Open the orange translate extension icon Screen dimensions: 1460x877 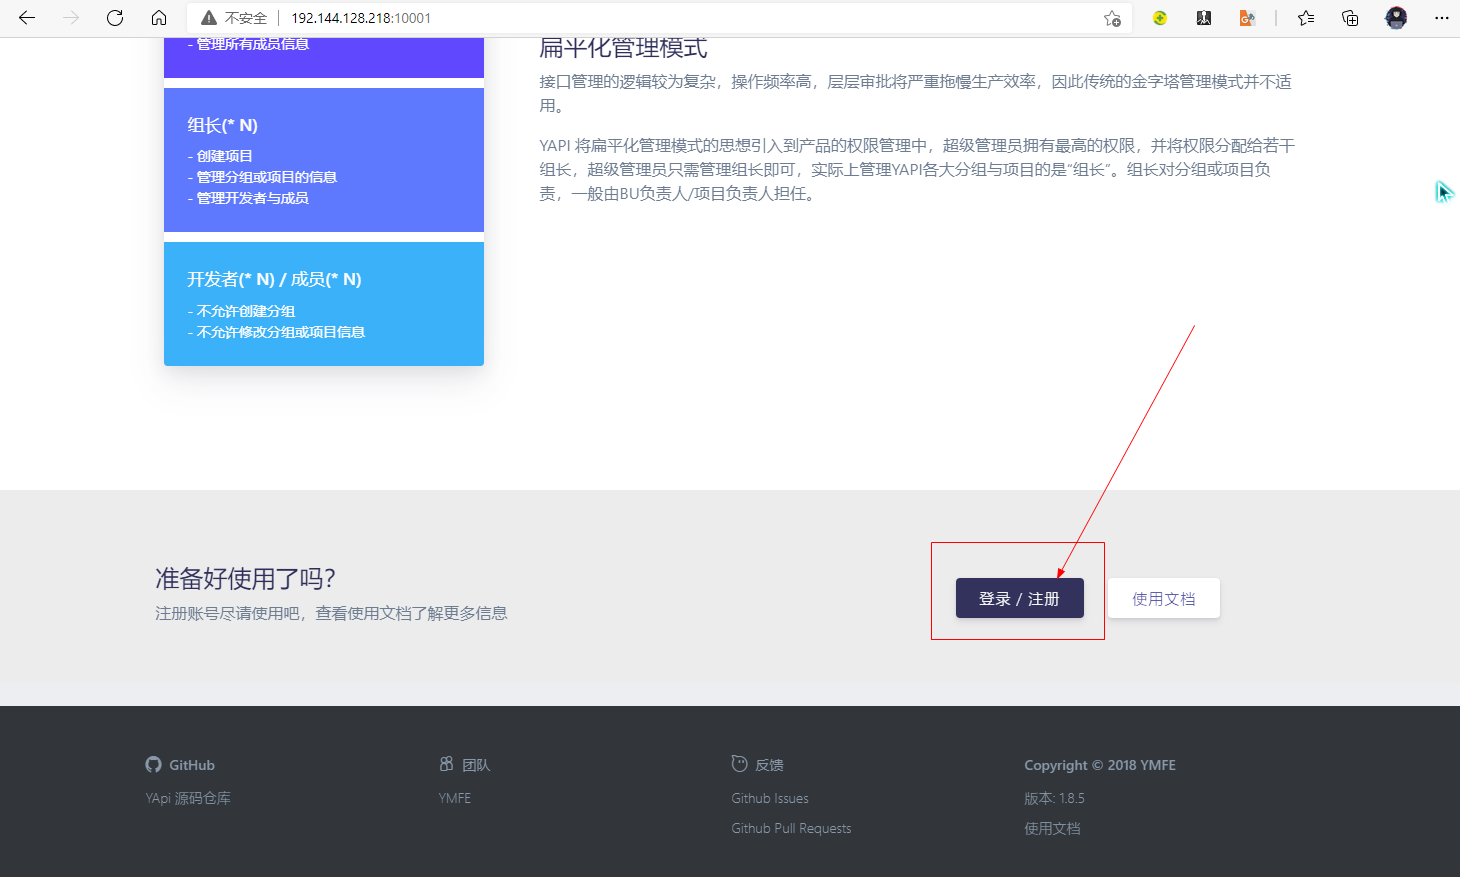[x=1247, y=18]
